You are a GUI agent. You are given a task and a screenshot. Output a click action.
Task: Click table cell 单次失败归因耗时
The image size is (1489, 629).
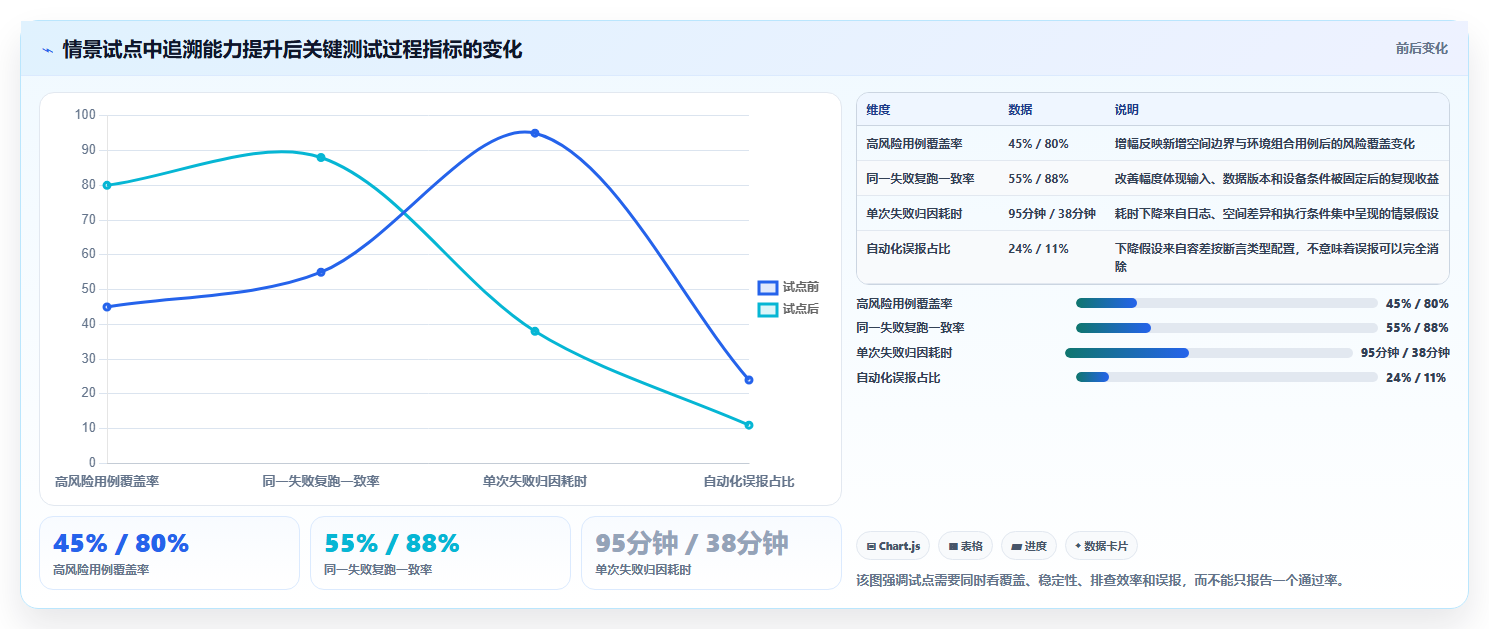pos(914,214)
